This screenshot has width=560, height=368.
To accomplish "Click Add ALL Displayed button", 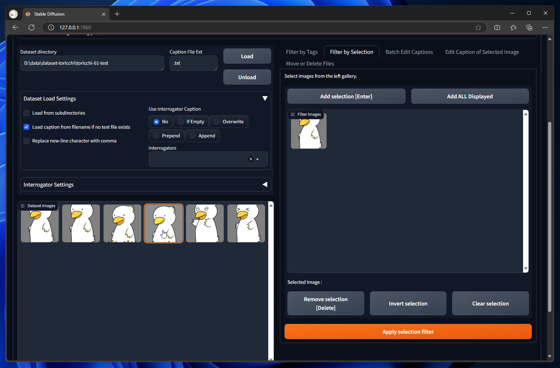I will (470, 96).
